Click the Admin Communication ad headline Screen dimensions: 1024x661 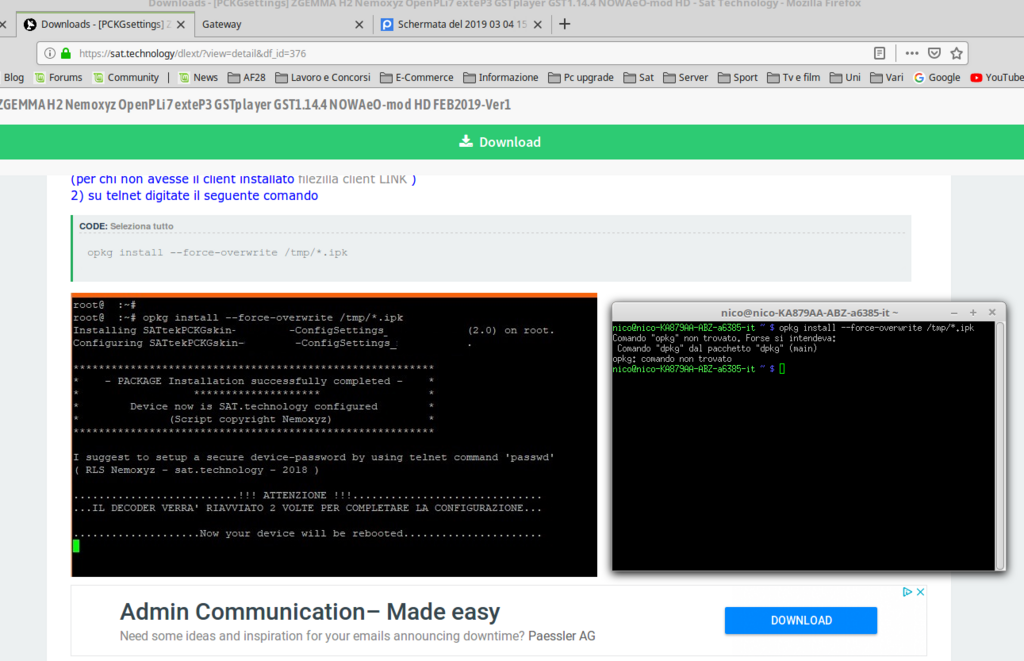tap(310, 612)
